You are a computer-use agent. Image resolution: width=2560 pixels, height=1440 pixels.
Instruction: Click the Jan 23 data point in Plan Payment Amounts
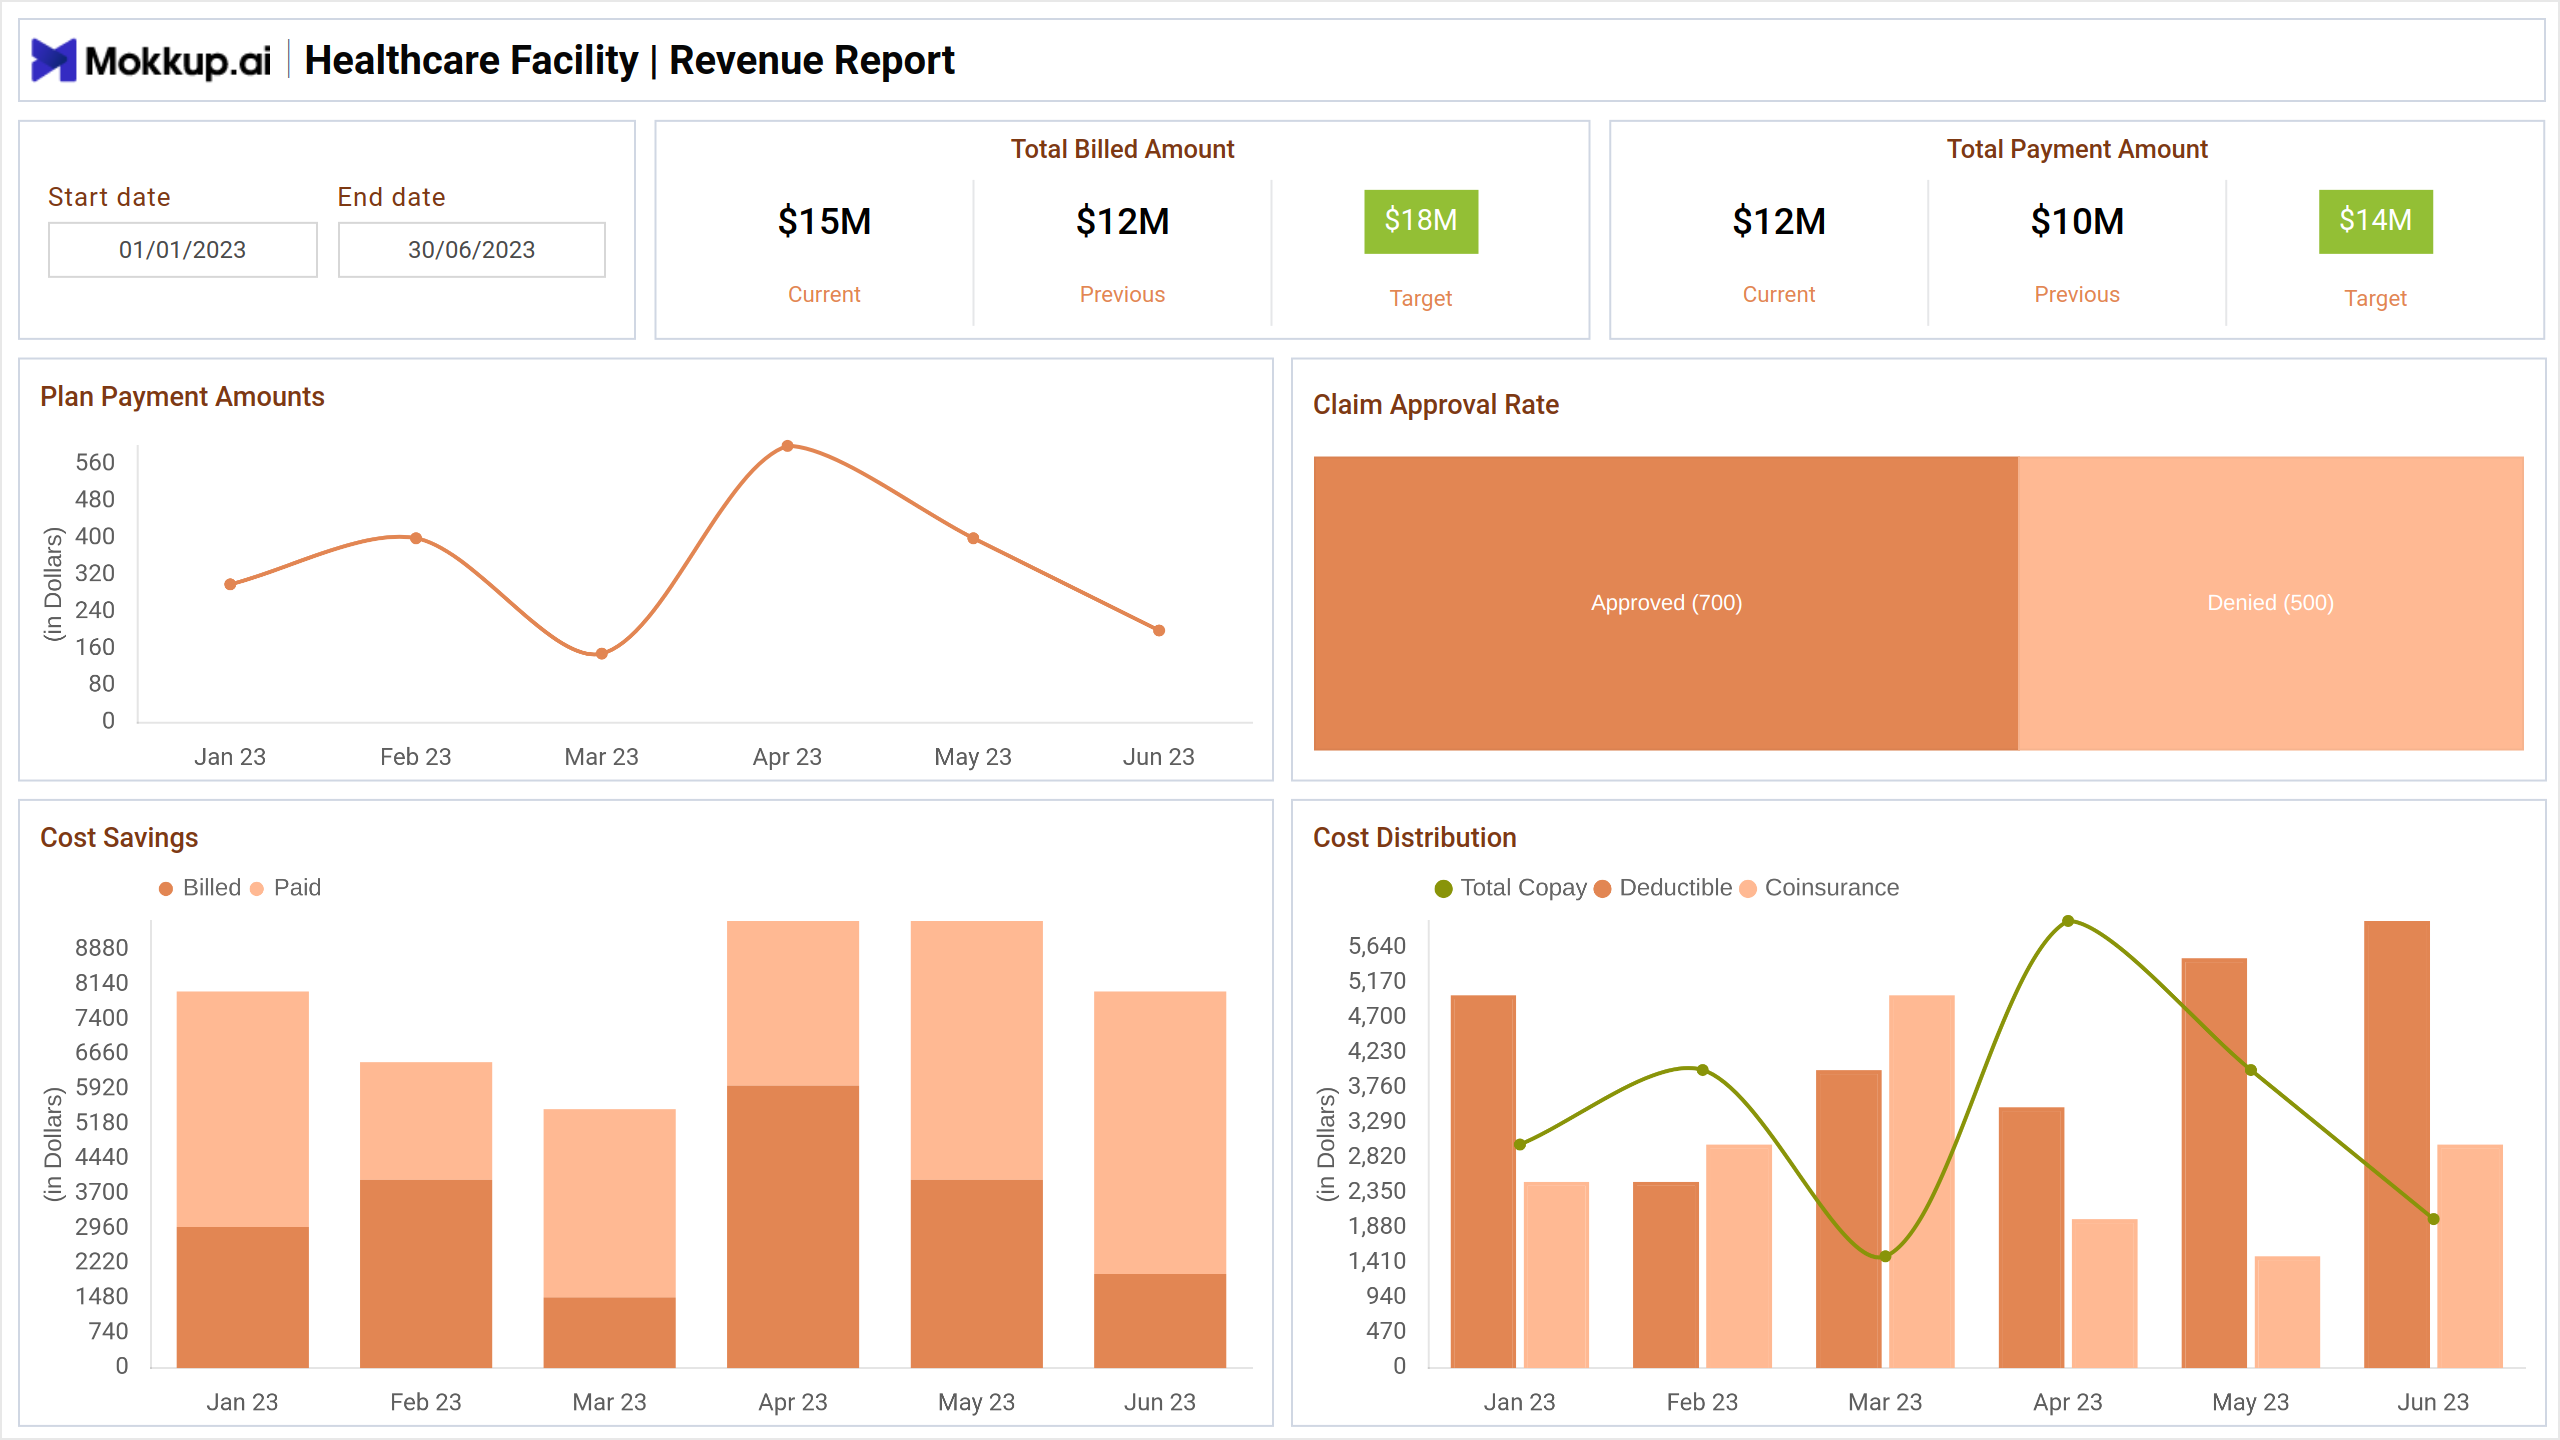(230, 584)
